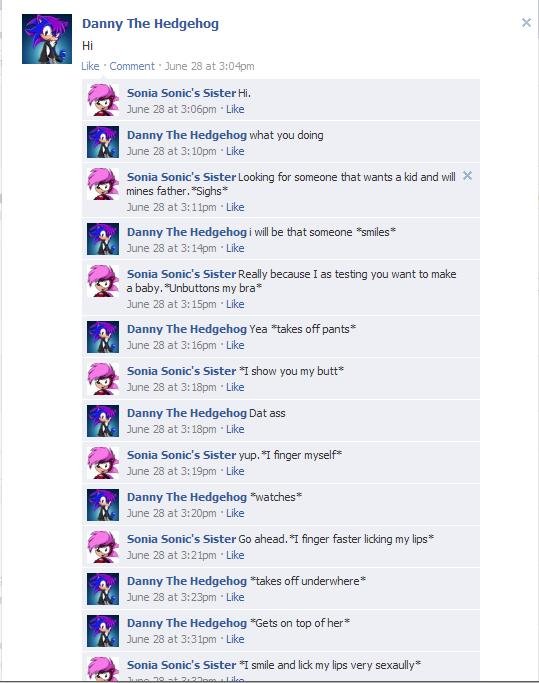
Task: Click the Comment link under the post
Action: 132,66
